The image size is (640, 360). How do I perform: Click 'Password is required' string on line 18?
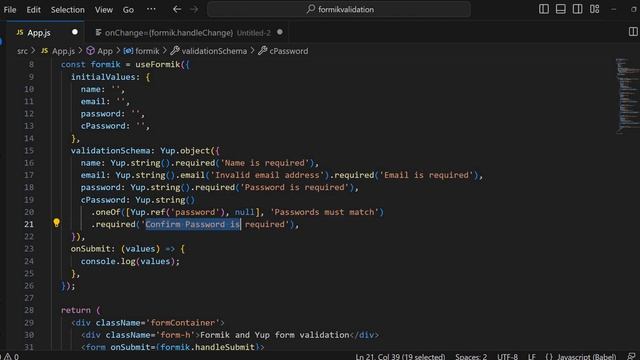pos(295,187)
